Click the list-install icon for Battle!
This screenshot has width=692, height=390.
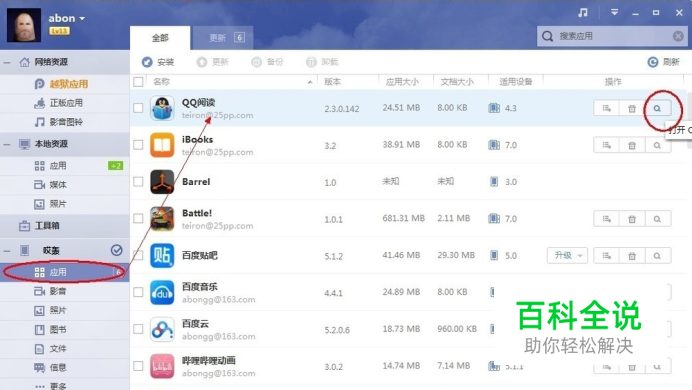pos(607,219)
